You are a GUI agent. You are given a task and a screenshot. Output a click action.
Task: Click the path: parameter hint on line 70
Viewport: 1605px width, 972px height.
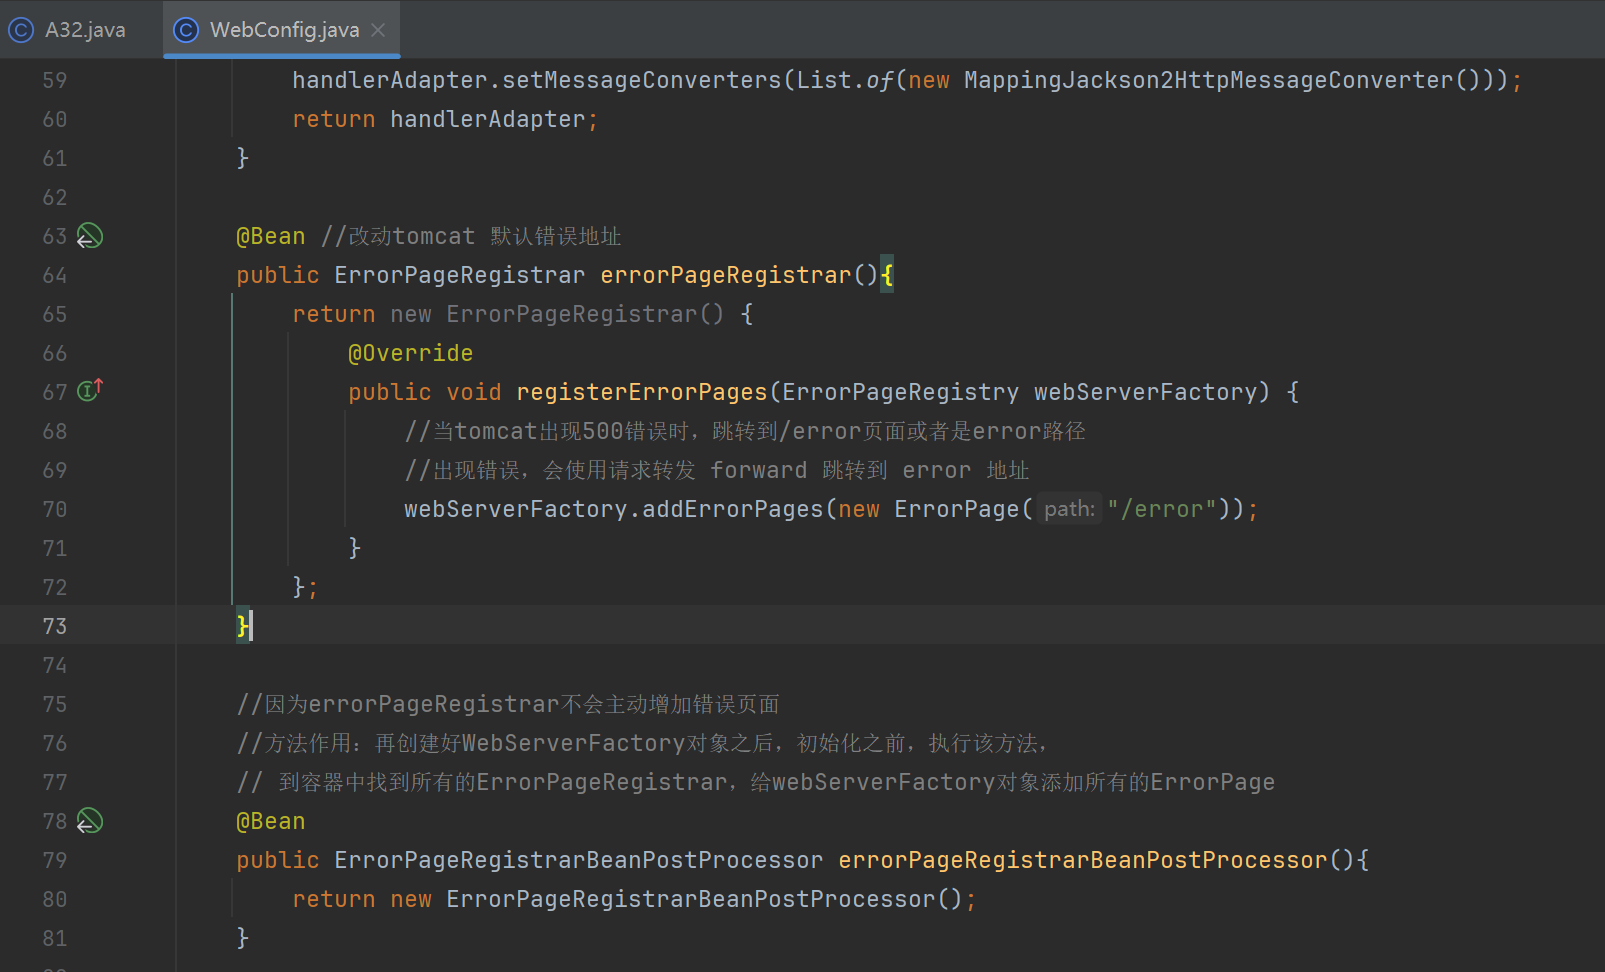point(1069,509)
